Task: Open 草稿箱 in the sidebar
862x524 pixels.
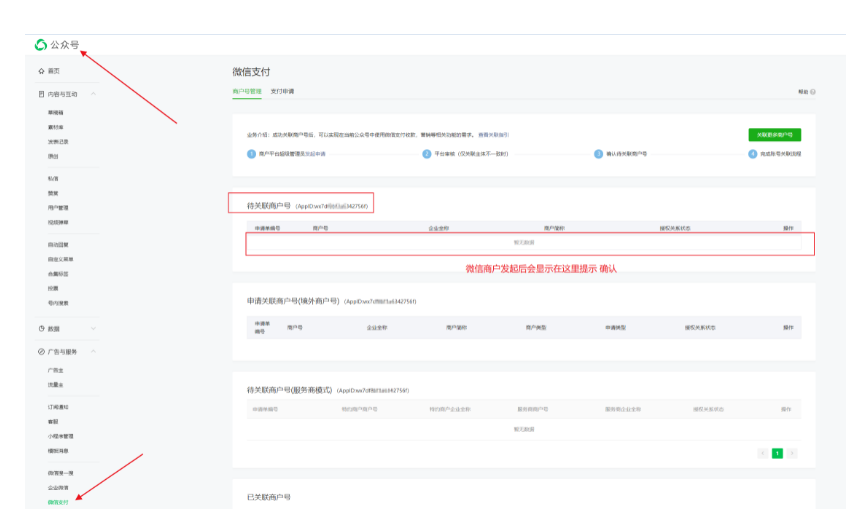Action: point(55,112)
